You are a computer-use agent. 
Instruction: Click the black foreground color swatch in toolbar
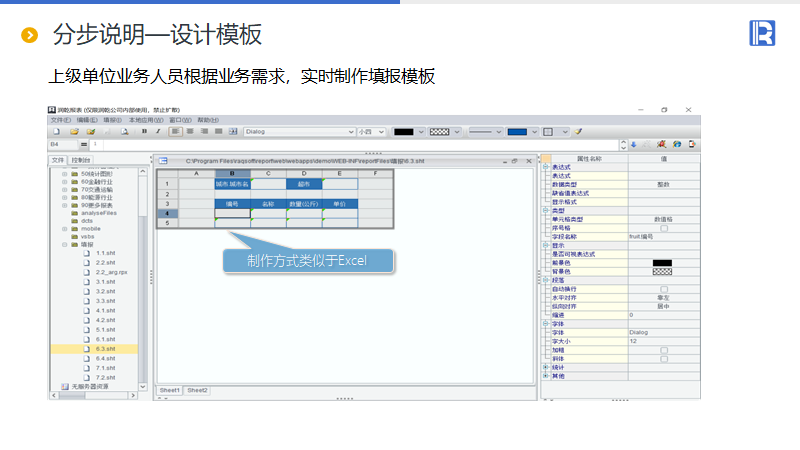click(x=404, y=132)
